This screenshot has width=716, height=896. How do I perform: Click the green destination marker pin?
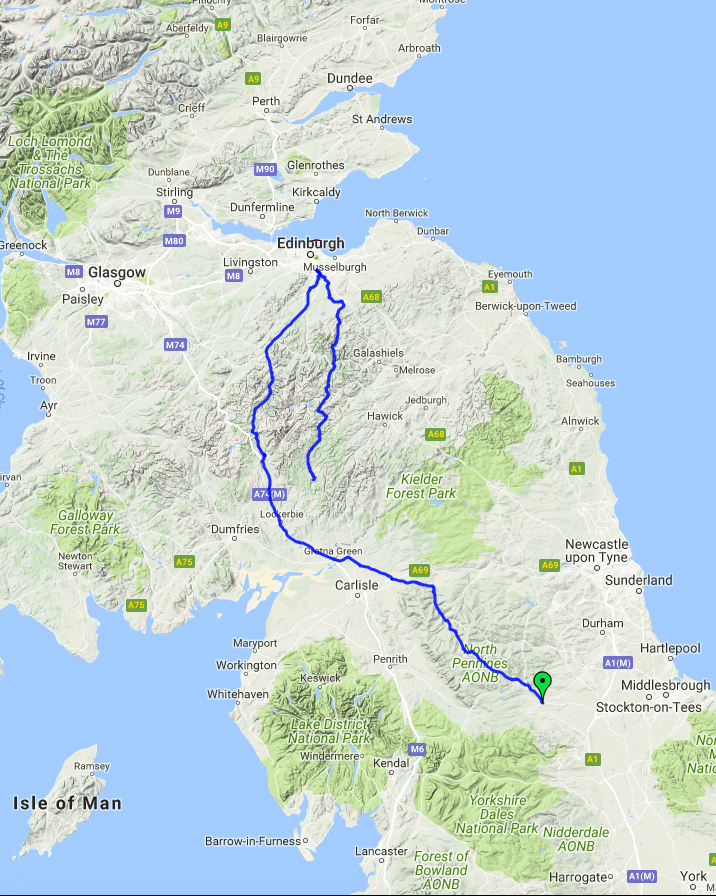tap(542, 686)
